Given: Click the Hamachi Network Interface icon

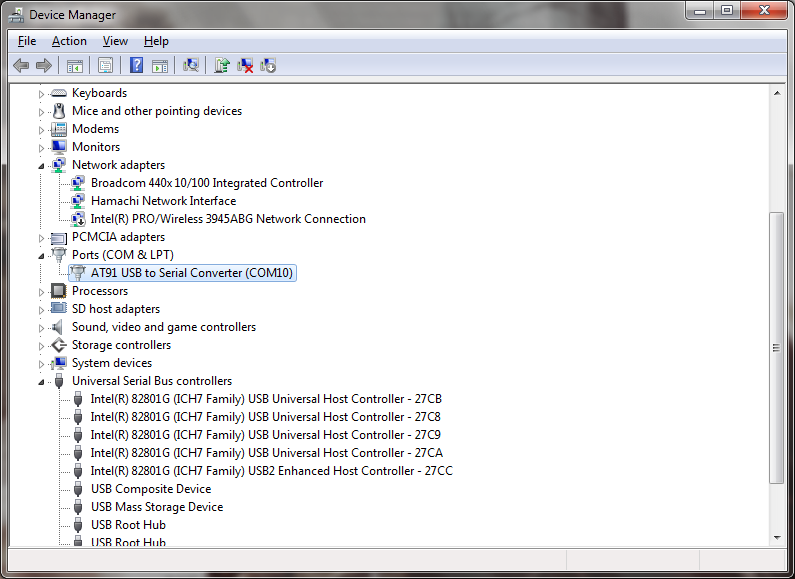Looking at the screenshot, I should (78, 201).
